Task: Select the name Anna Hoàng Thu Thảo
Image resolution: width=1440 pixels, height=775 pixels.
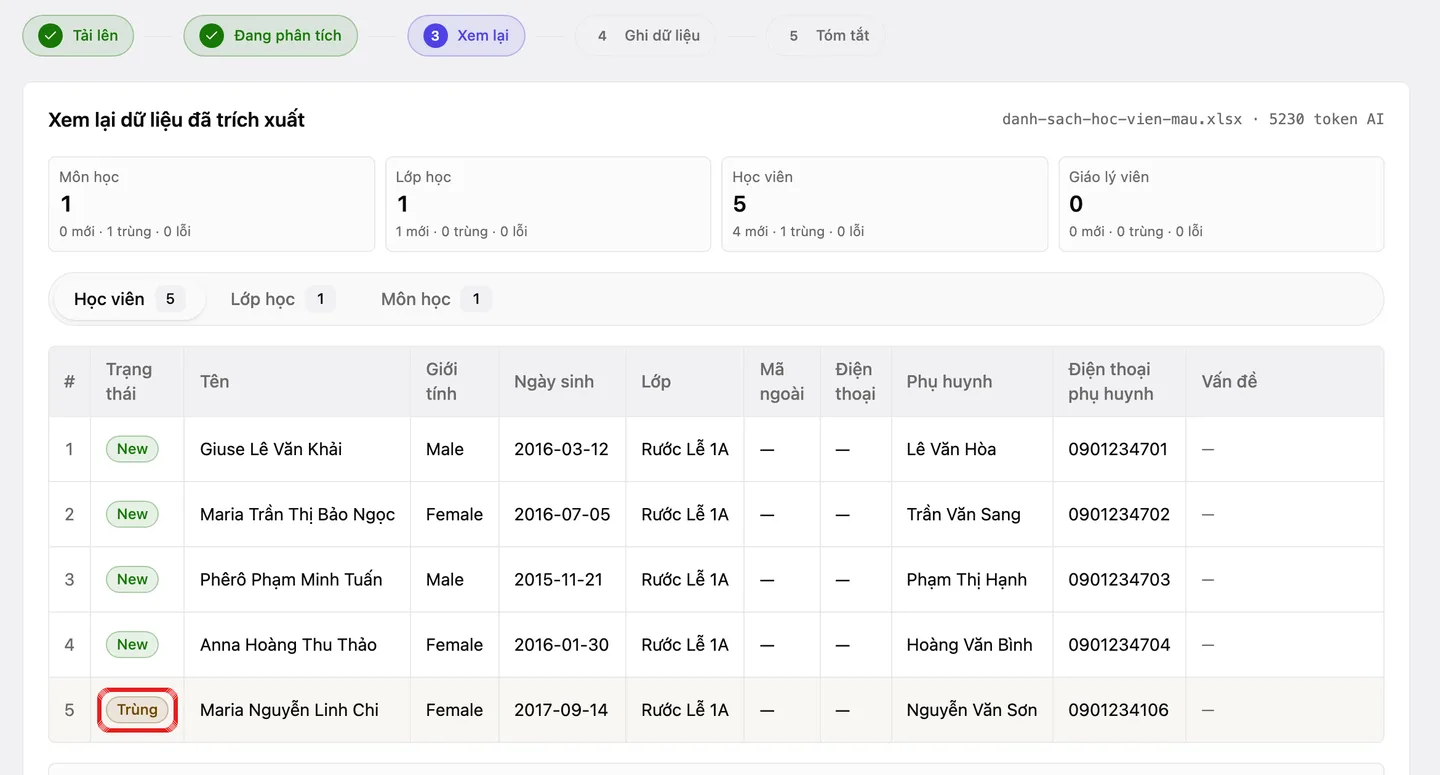Action: 288,645
